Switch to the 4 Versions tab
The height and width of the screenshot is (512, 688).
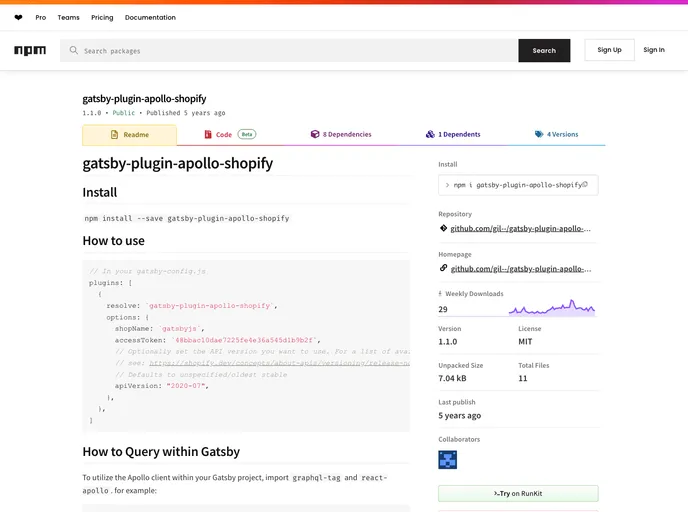pos(556,134)
